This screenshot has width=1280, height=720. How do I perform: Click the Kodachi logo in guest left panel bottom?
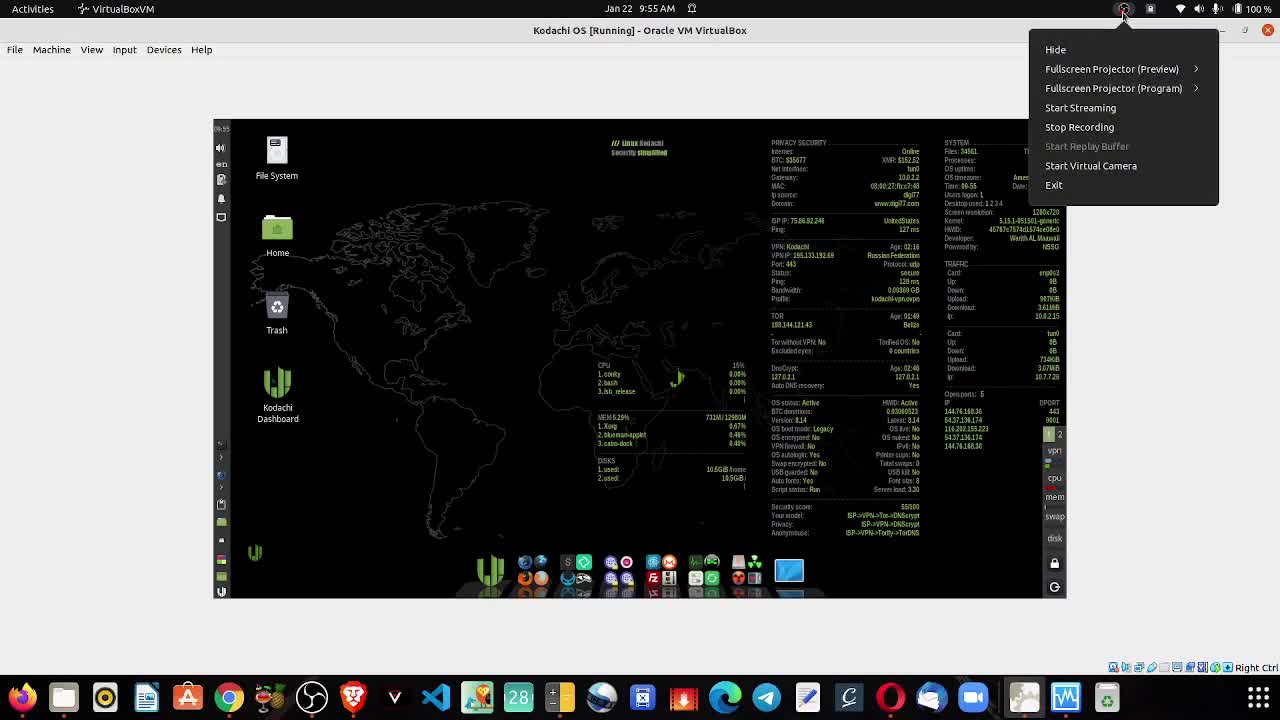(221, 591)
